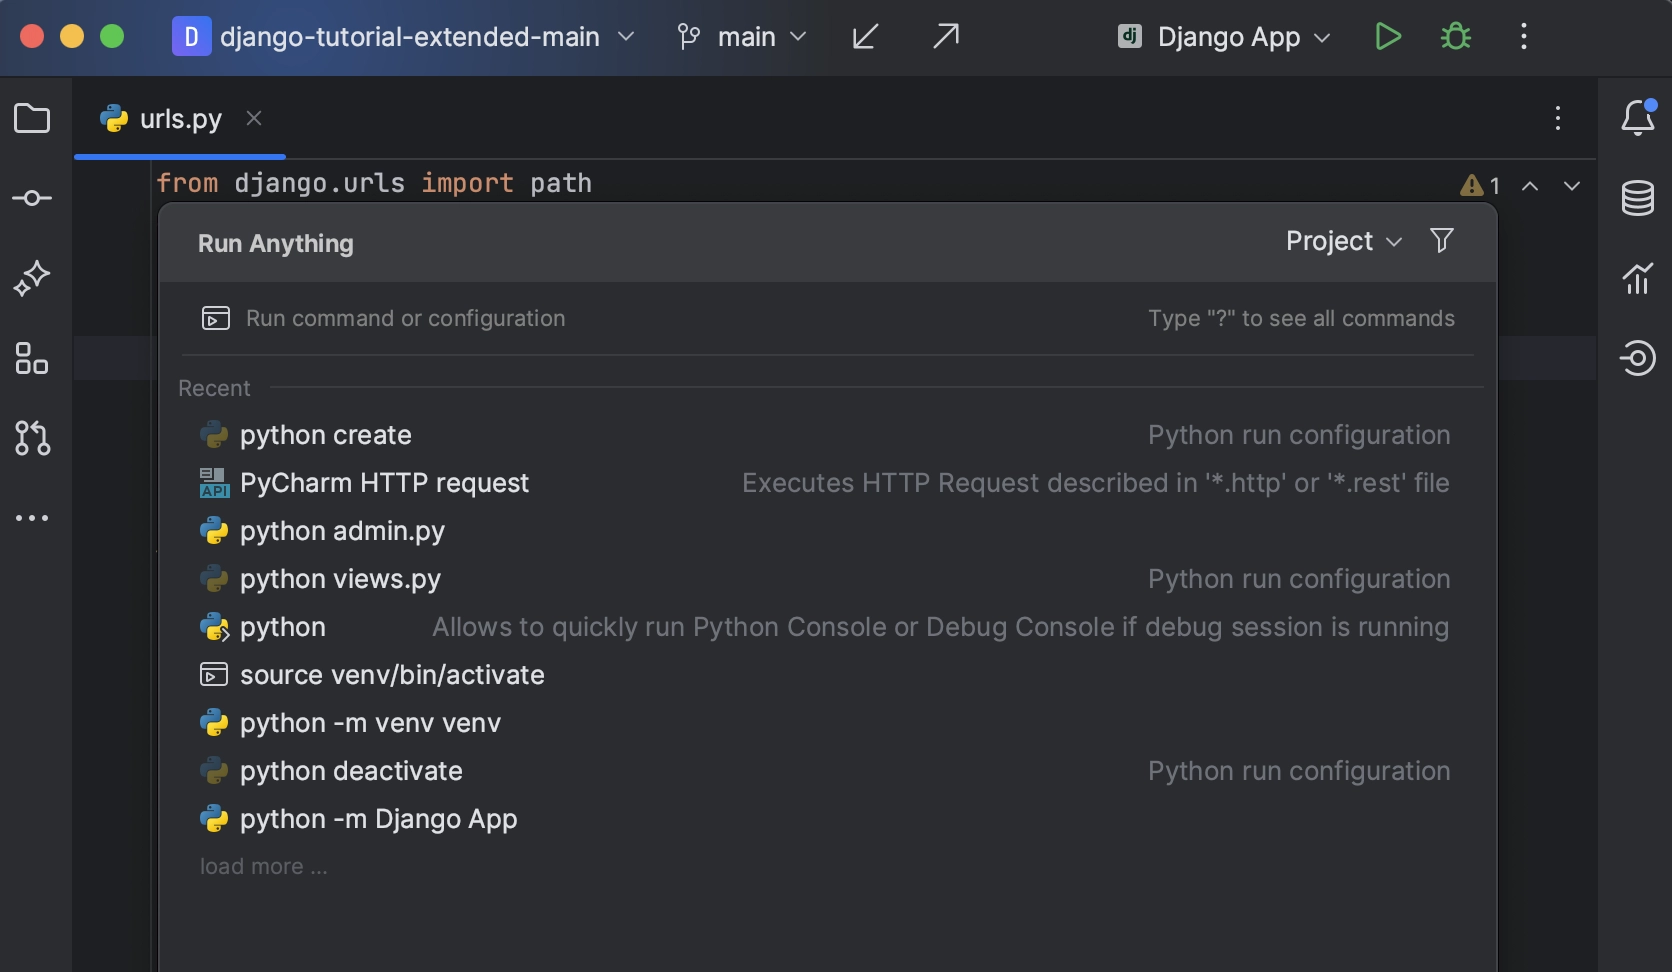The image size is (1672, 972).
Task: Open the Structure tool window icon
Action: (x=32, y=358)
